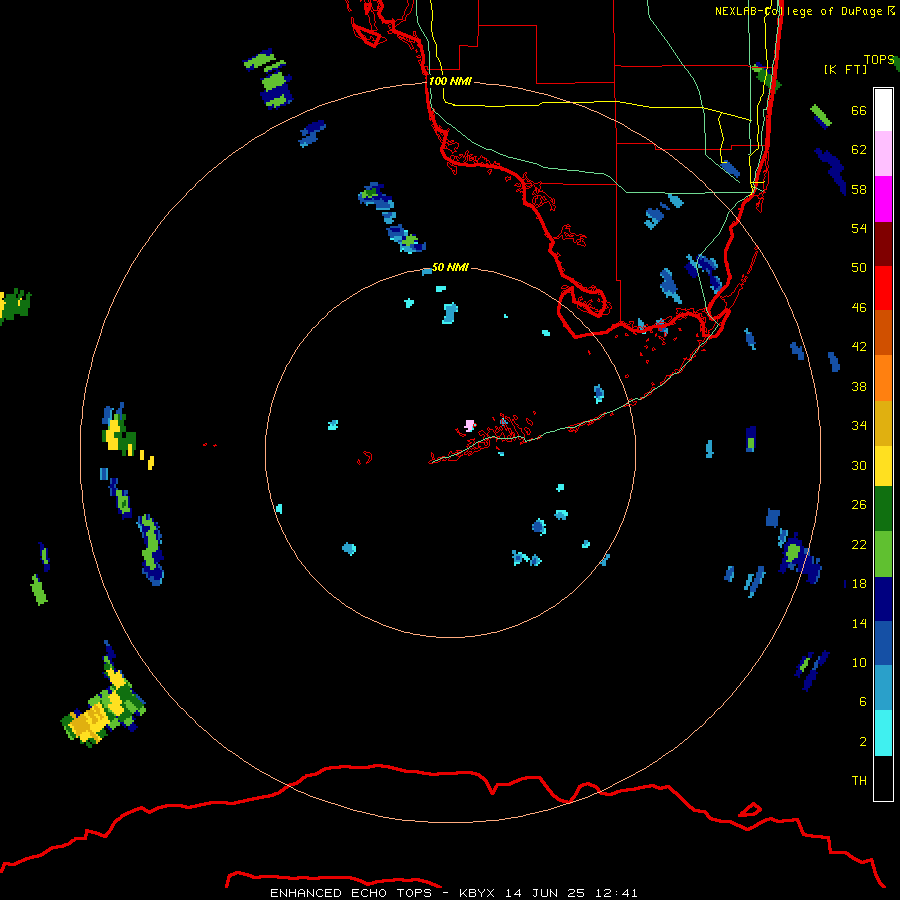900x900 pixels.
Task: Click the pink echo cell near the Keys
Action: pyautogui.click(x=470, y=425)
